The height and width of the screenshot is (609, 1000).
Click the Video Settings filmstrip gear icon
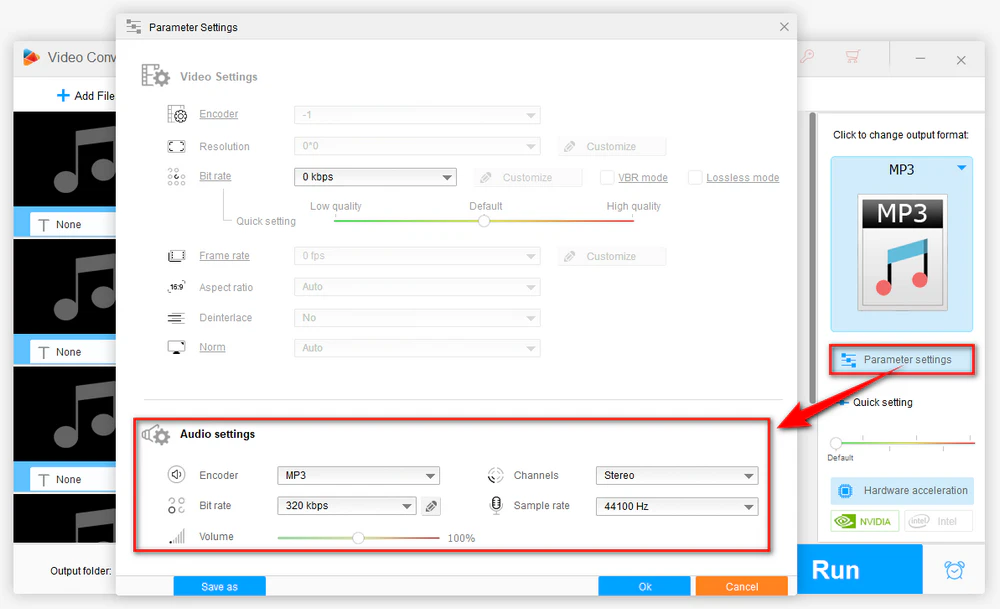point(155,76)
